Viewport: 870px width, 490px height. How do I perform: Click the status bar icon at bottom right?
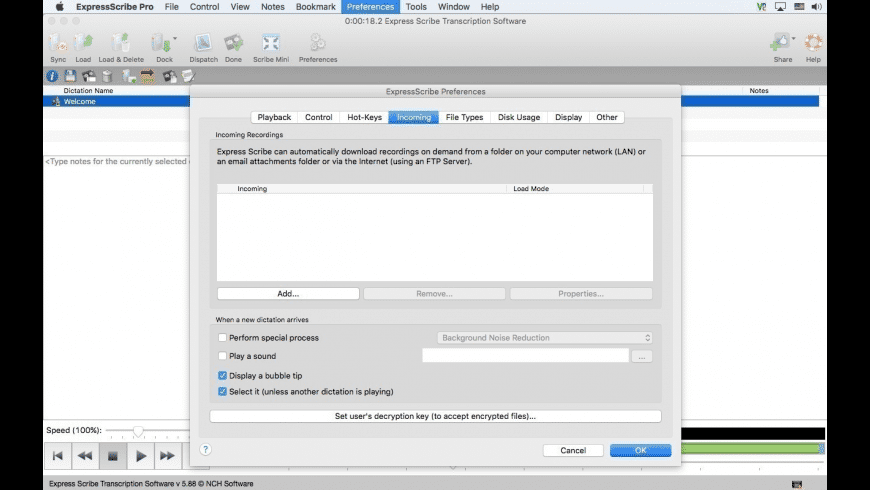coord(797,484)
